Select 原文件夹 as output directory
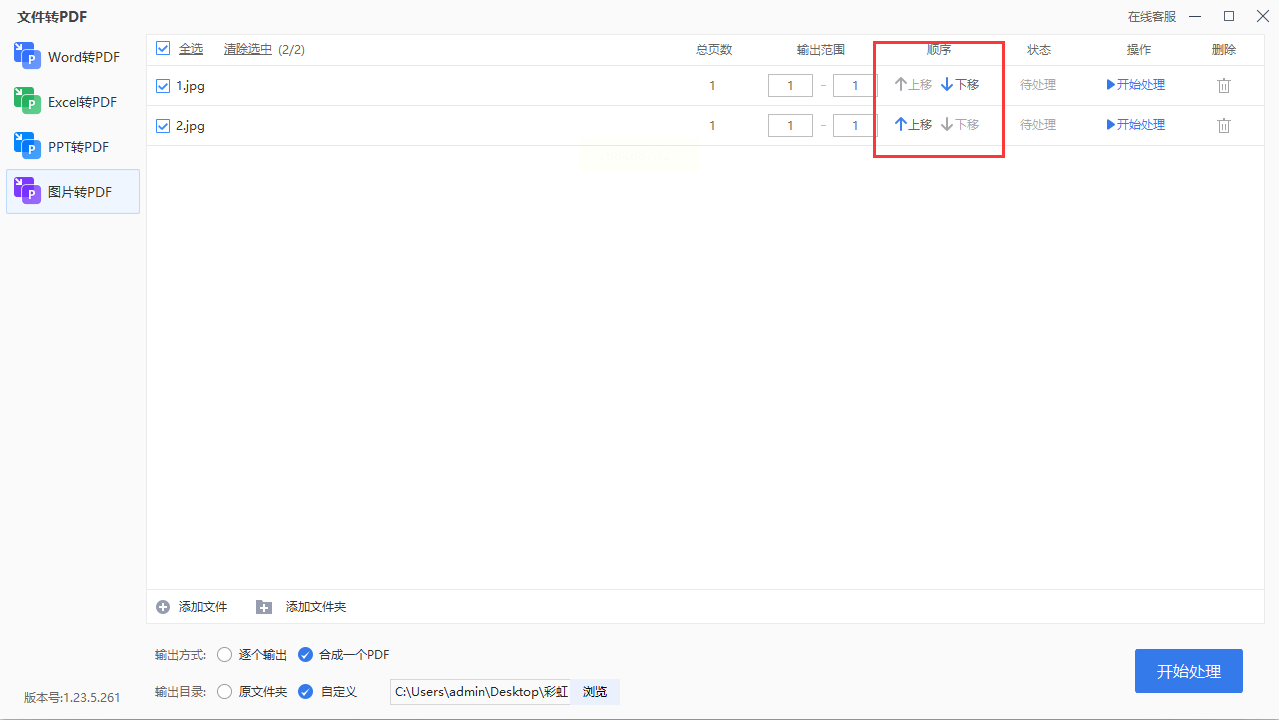This screenshot has height=720, width=1279. (224, 691)
